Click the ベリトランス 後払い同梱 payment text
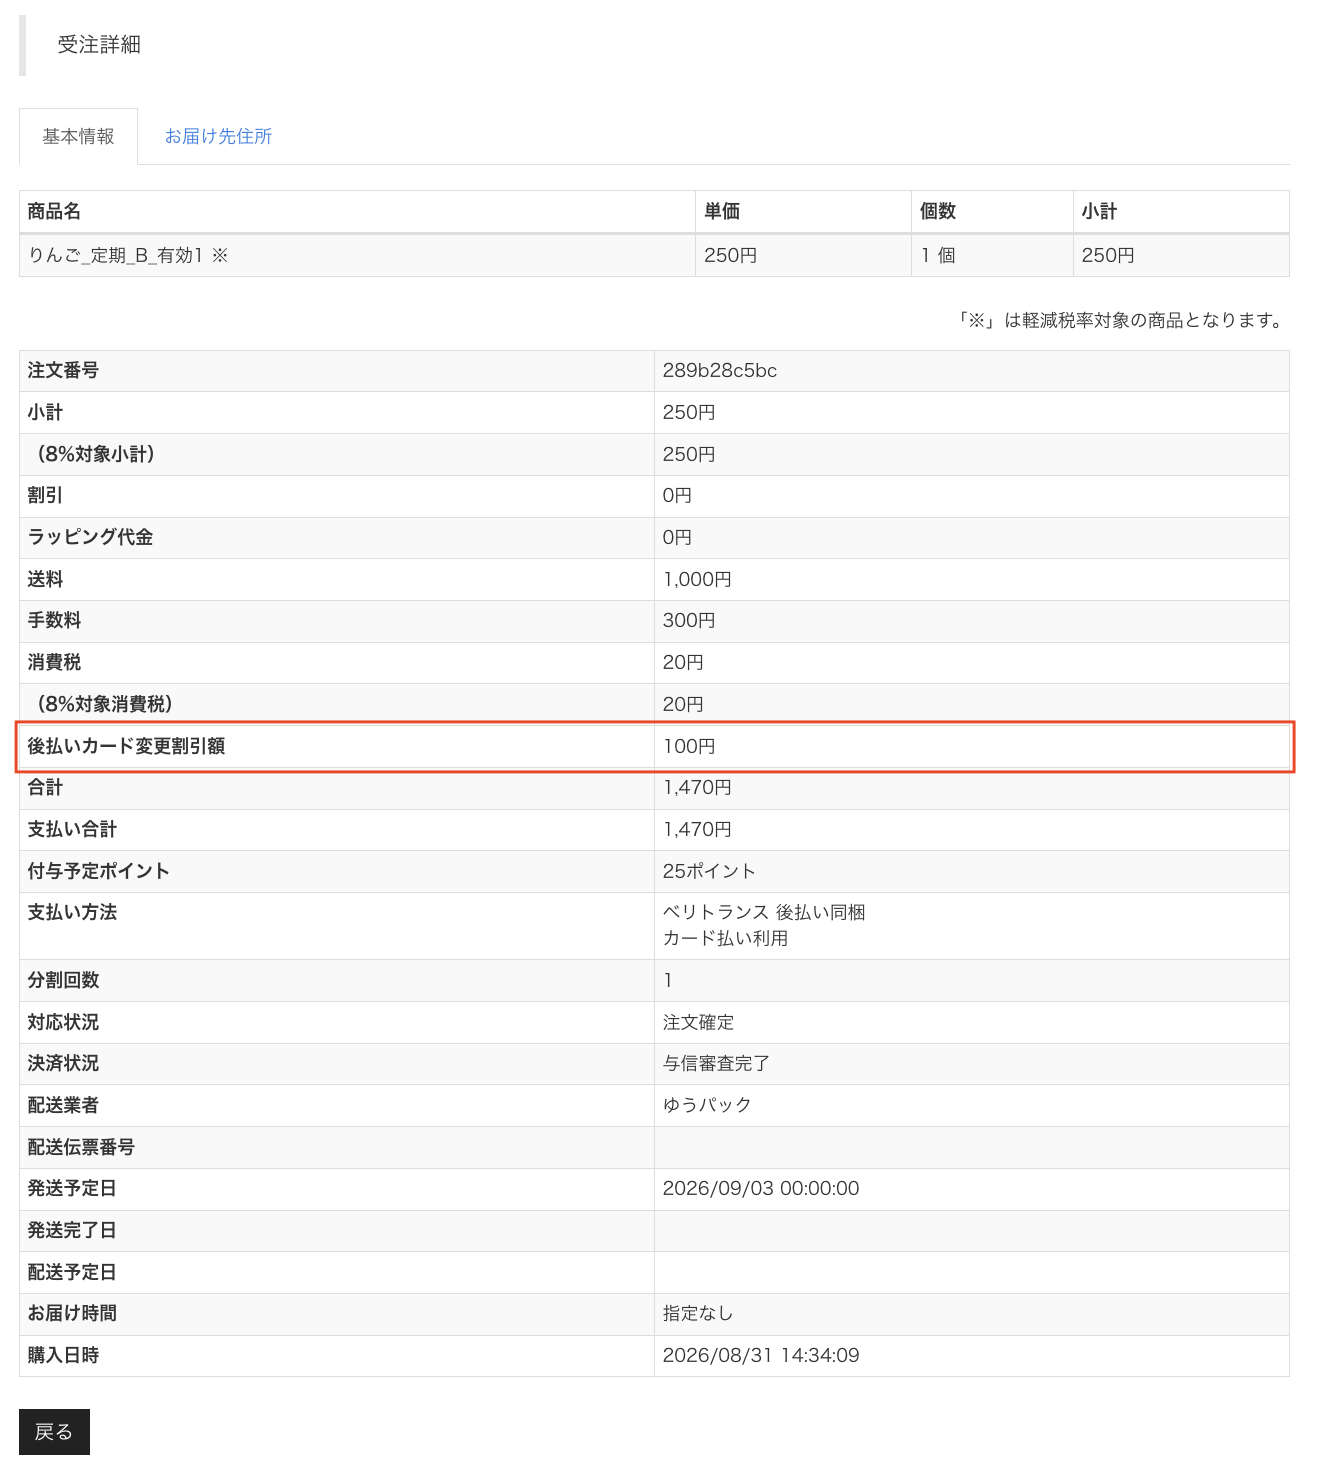 point(764,913)
